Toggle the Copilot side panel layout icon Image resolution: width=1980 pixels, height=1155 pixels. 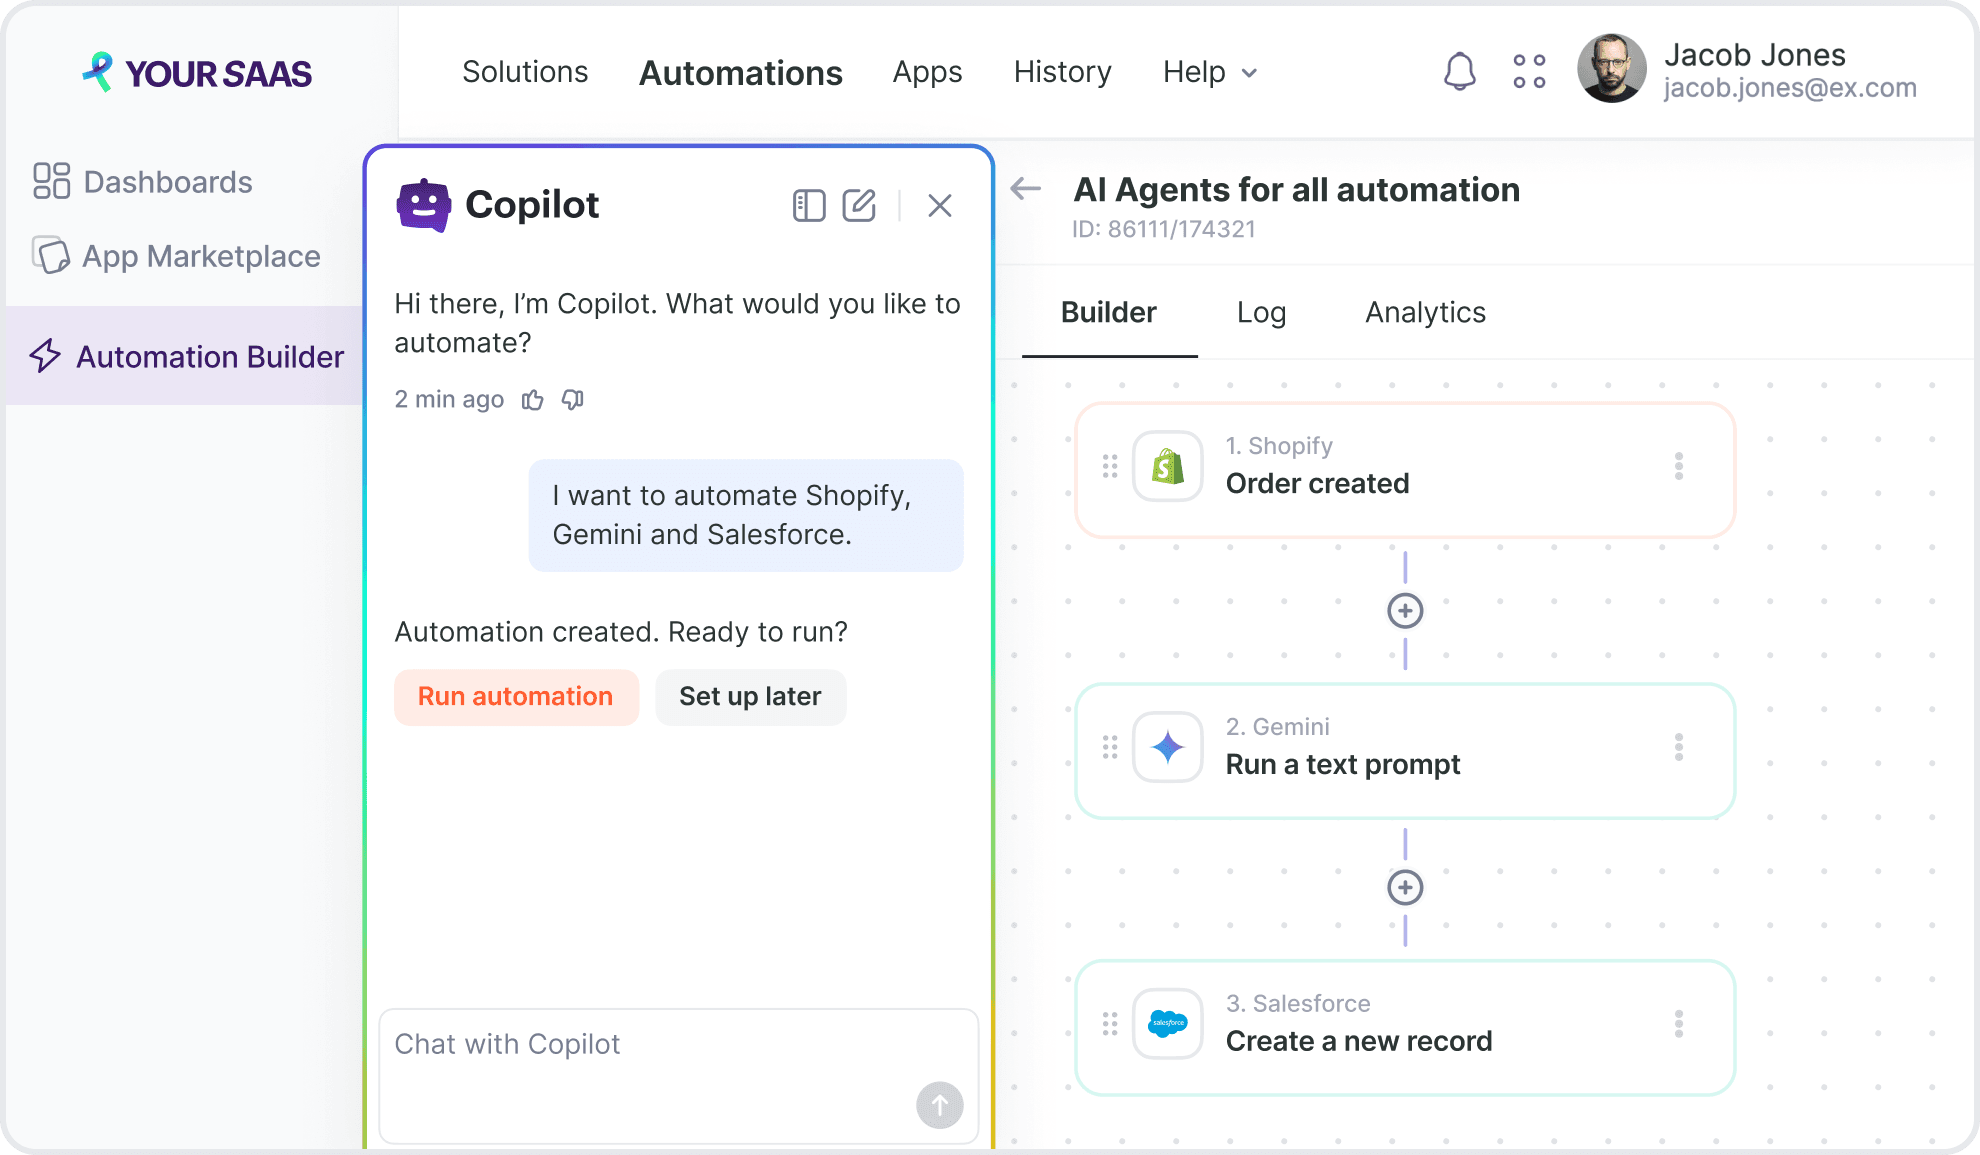(x=809, y=205)
